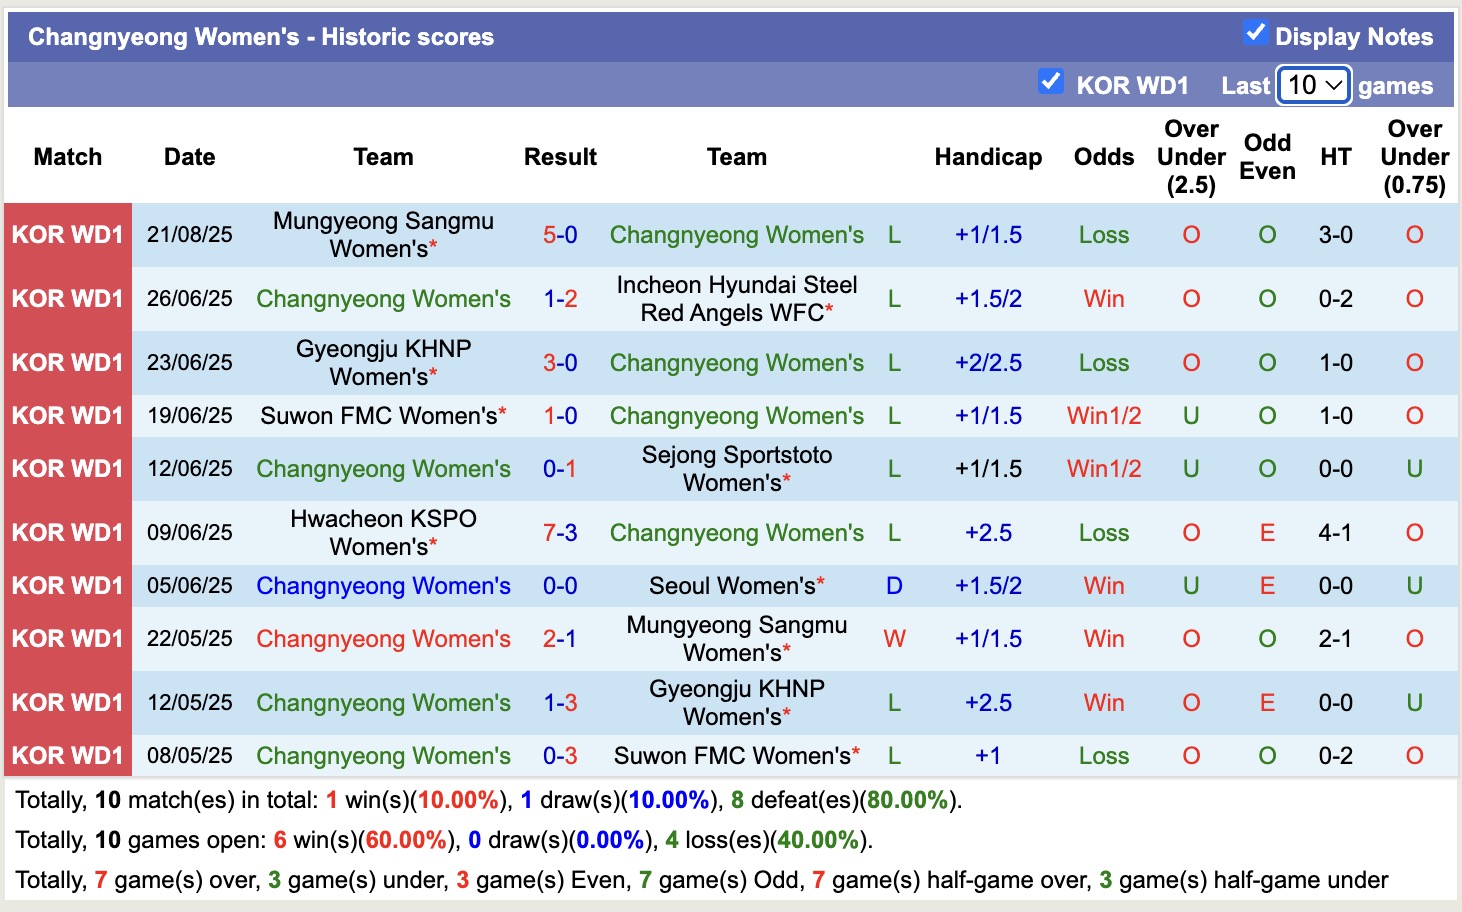Open Sejong Sportstoto Women's page
This screenshot has height=912, width=1462.
tap(736, 468)
